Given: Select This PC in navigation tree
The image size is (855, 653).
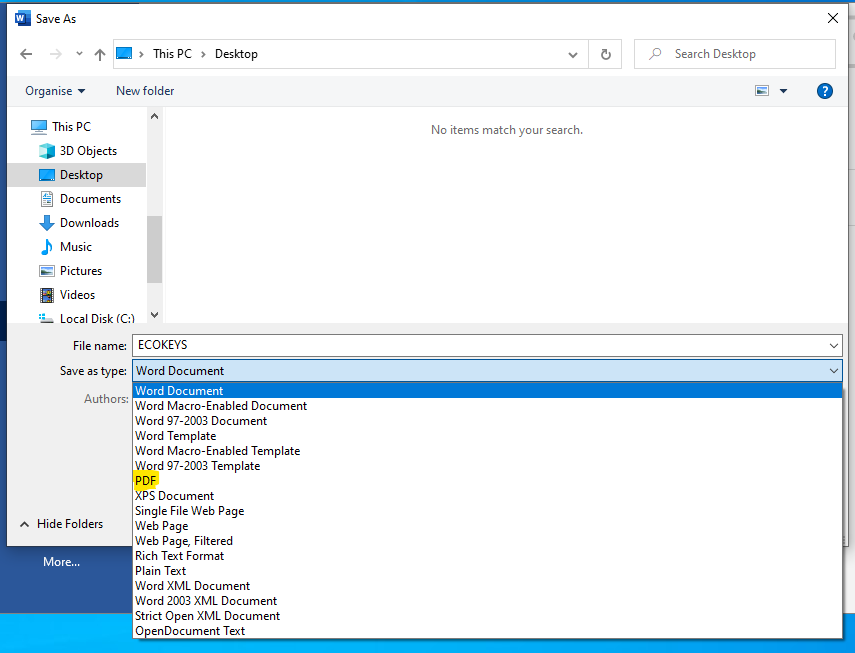Looking at the screenshot, I should point(71,126).
